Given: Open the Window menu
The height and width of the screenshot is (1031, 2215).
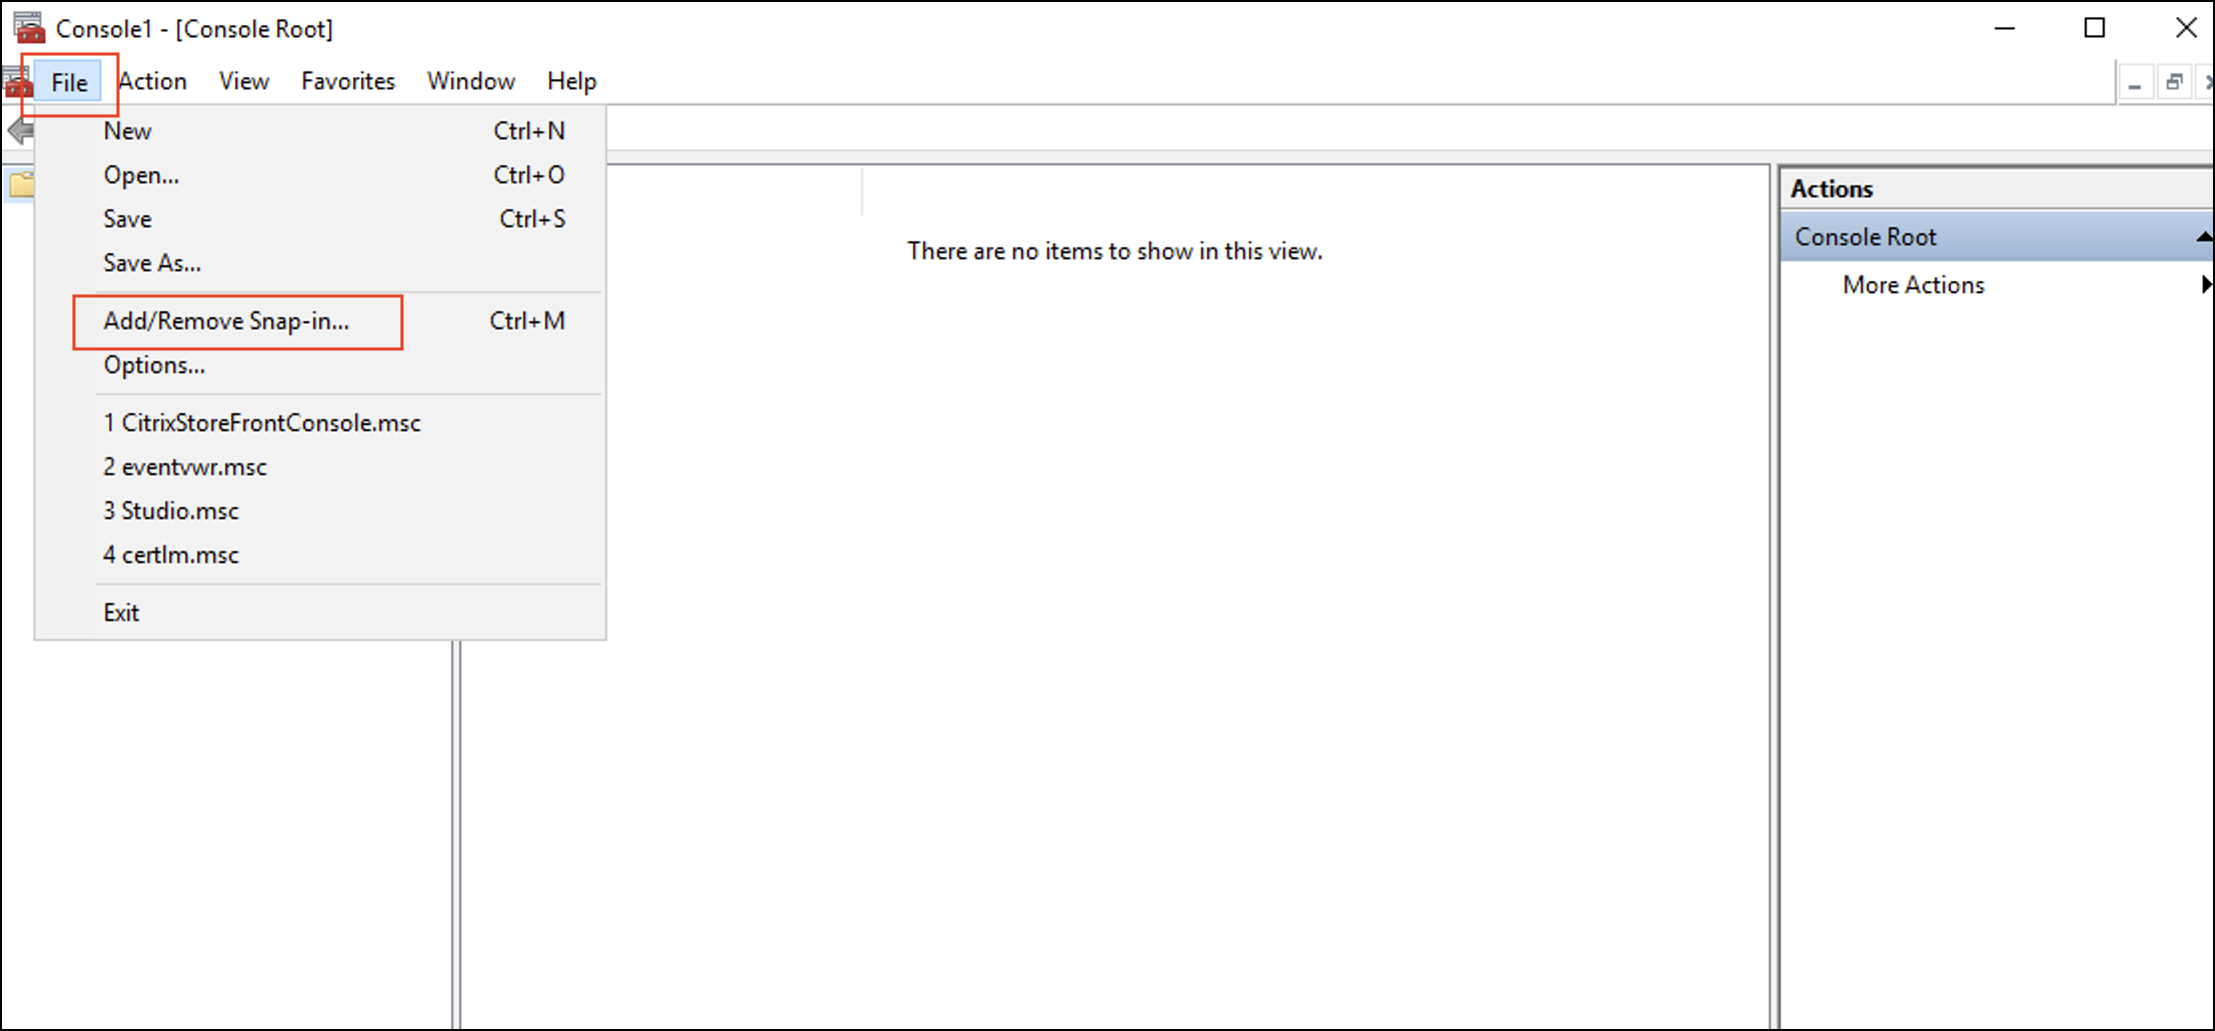Looking at the screenshot, I should [471, 81].
